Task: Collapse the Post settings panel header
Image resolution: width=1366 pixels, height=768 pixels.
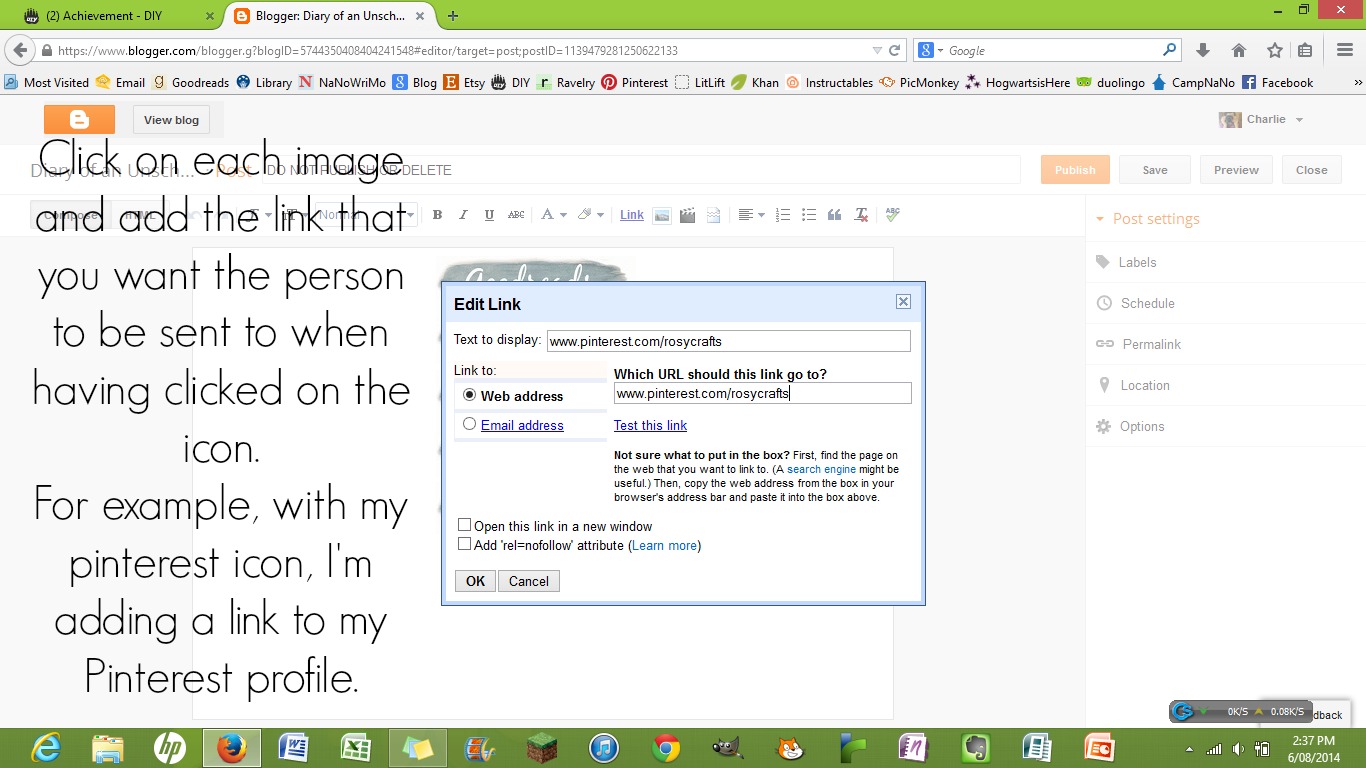Action: pos(1148,219)
